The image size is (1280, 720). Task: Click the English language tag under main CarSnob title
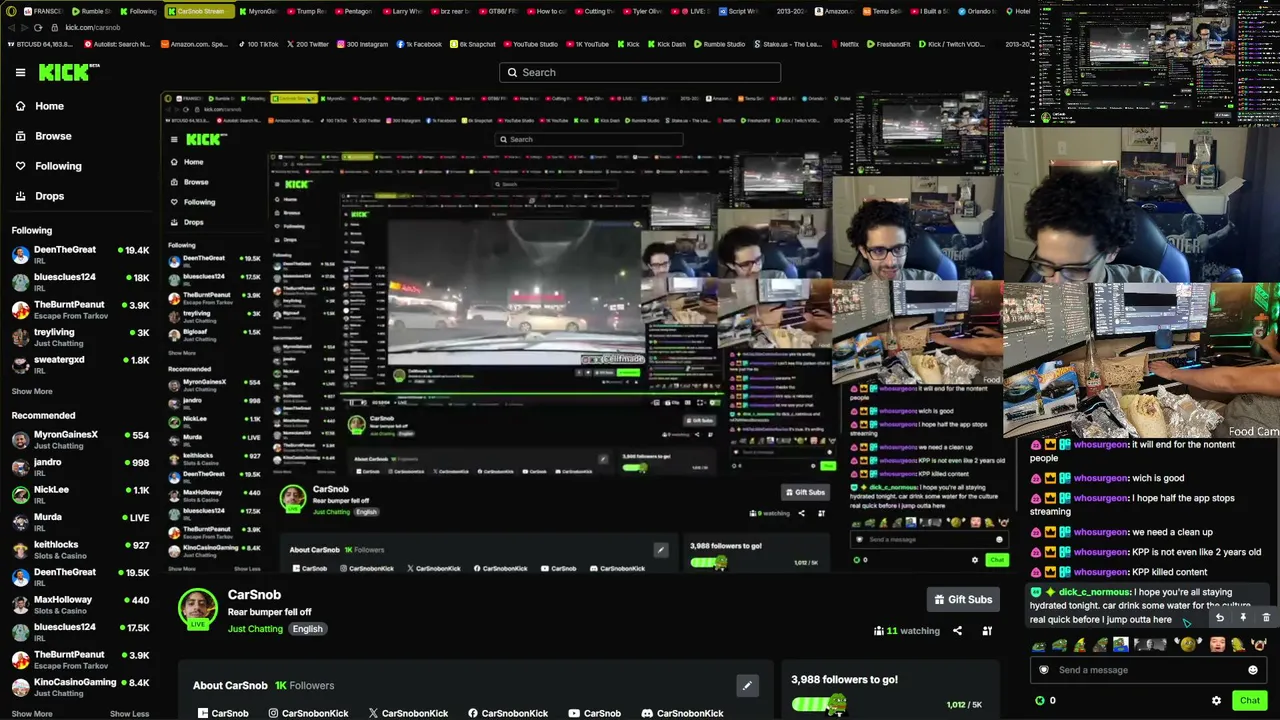[307, 629]
